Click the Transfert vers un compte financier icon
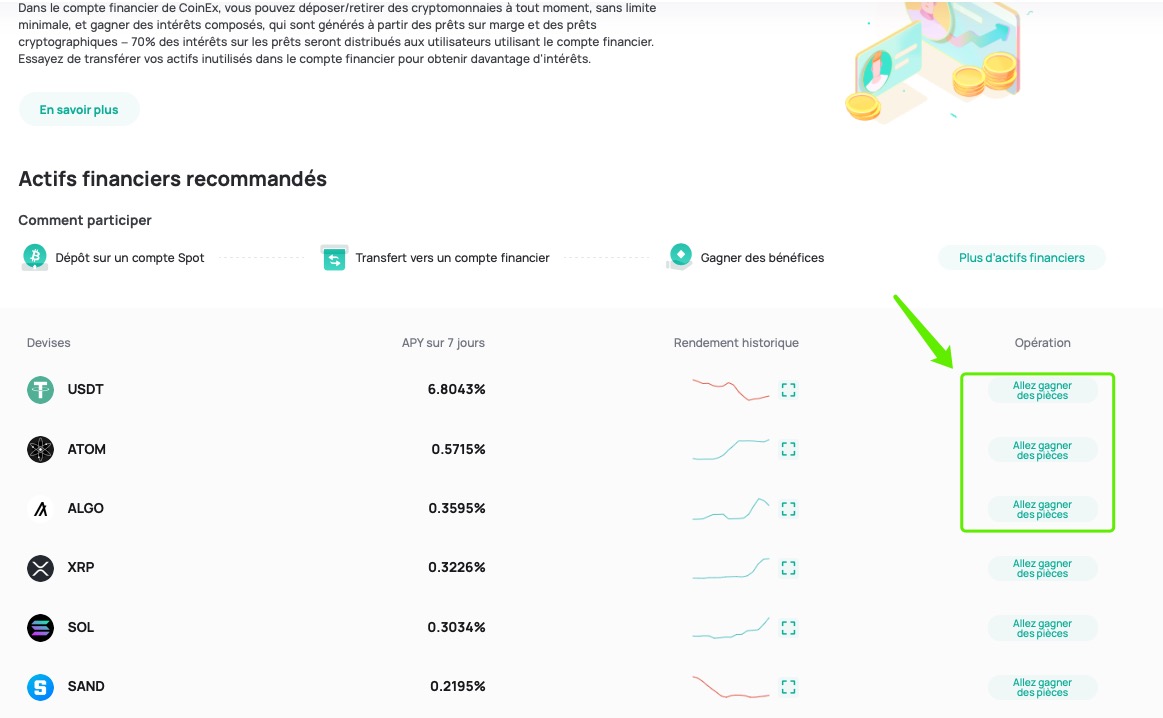The width and height of the screenshot is (1163, 718). coord(334,257)
